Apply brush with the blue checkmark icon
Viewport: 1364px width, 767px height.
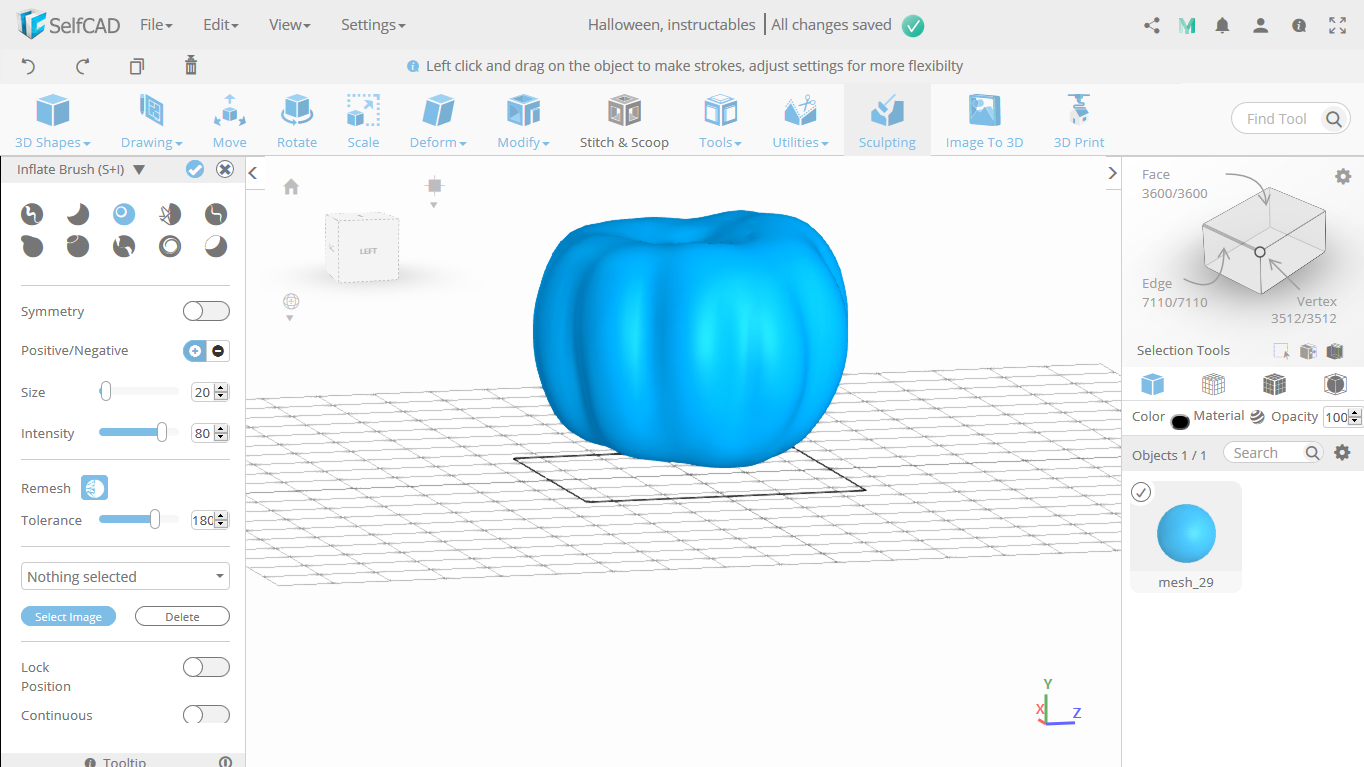tap(195, 169)
